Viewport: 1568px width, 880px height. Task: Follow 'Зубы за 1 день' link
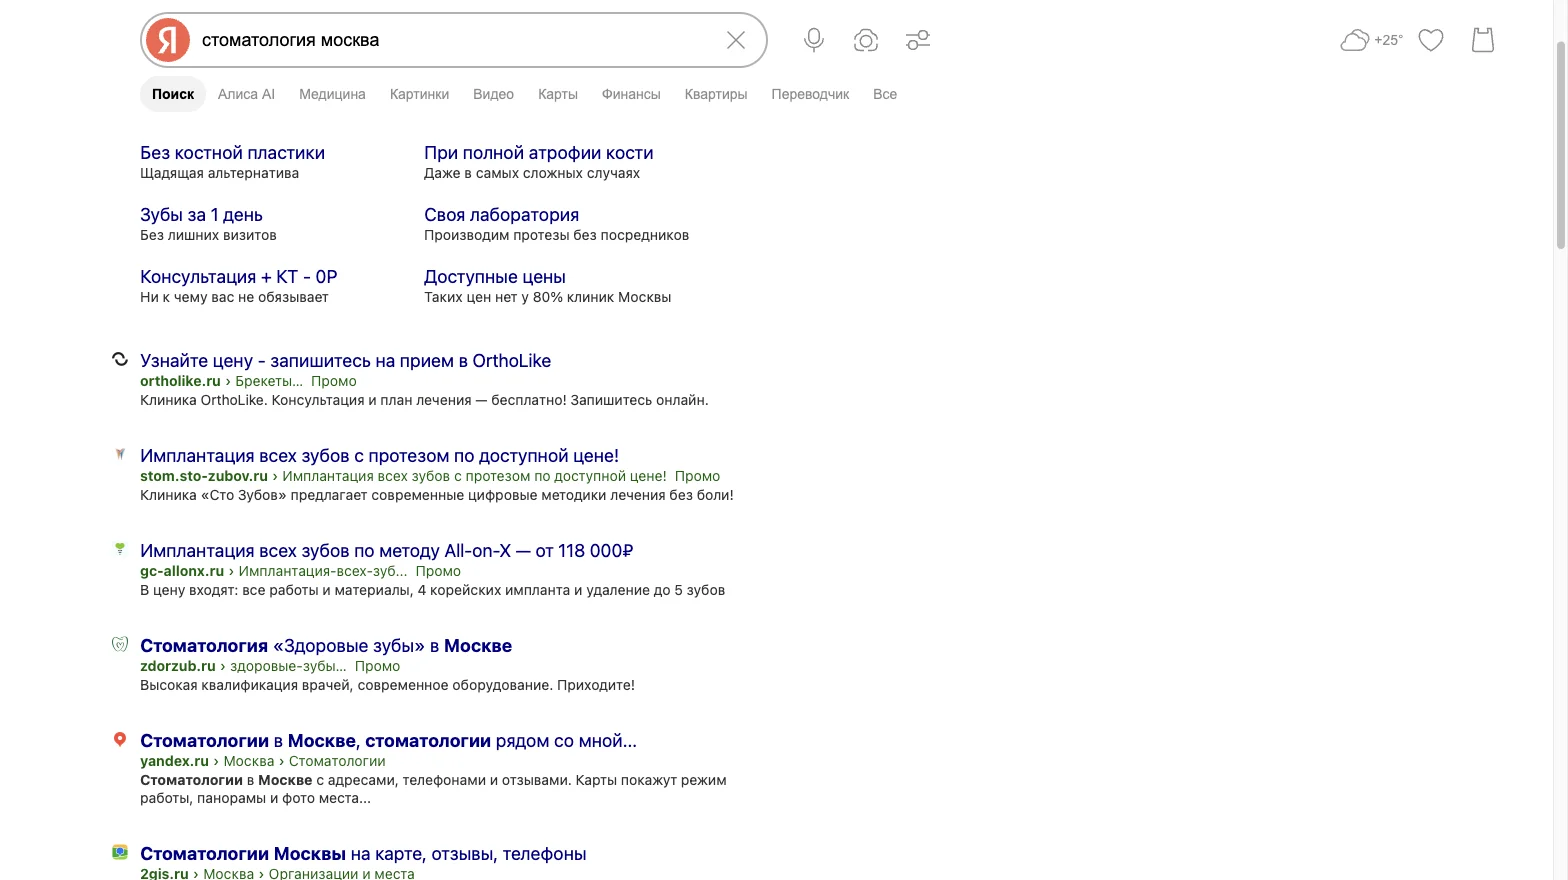201,215
